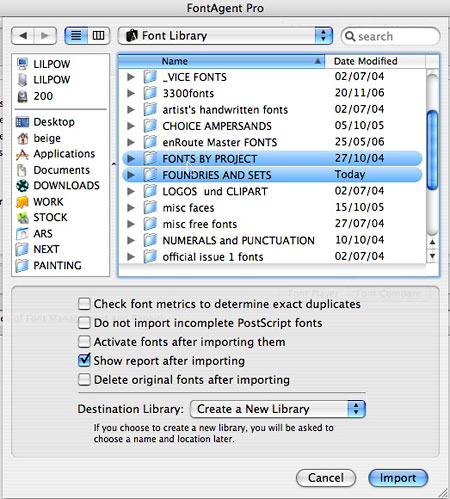Expand the CHOICE AMPERSANDS folder
The image size is (450, 499).
click(131, 126)
